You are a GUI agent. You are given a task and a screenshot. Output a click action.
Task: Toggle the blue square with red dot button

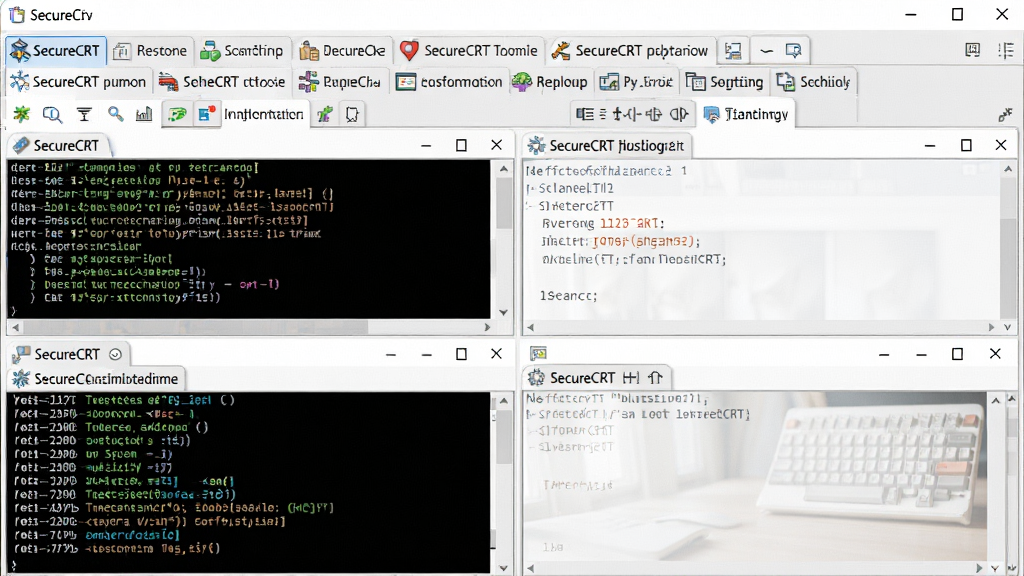[207, 114]
